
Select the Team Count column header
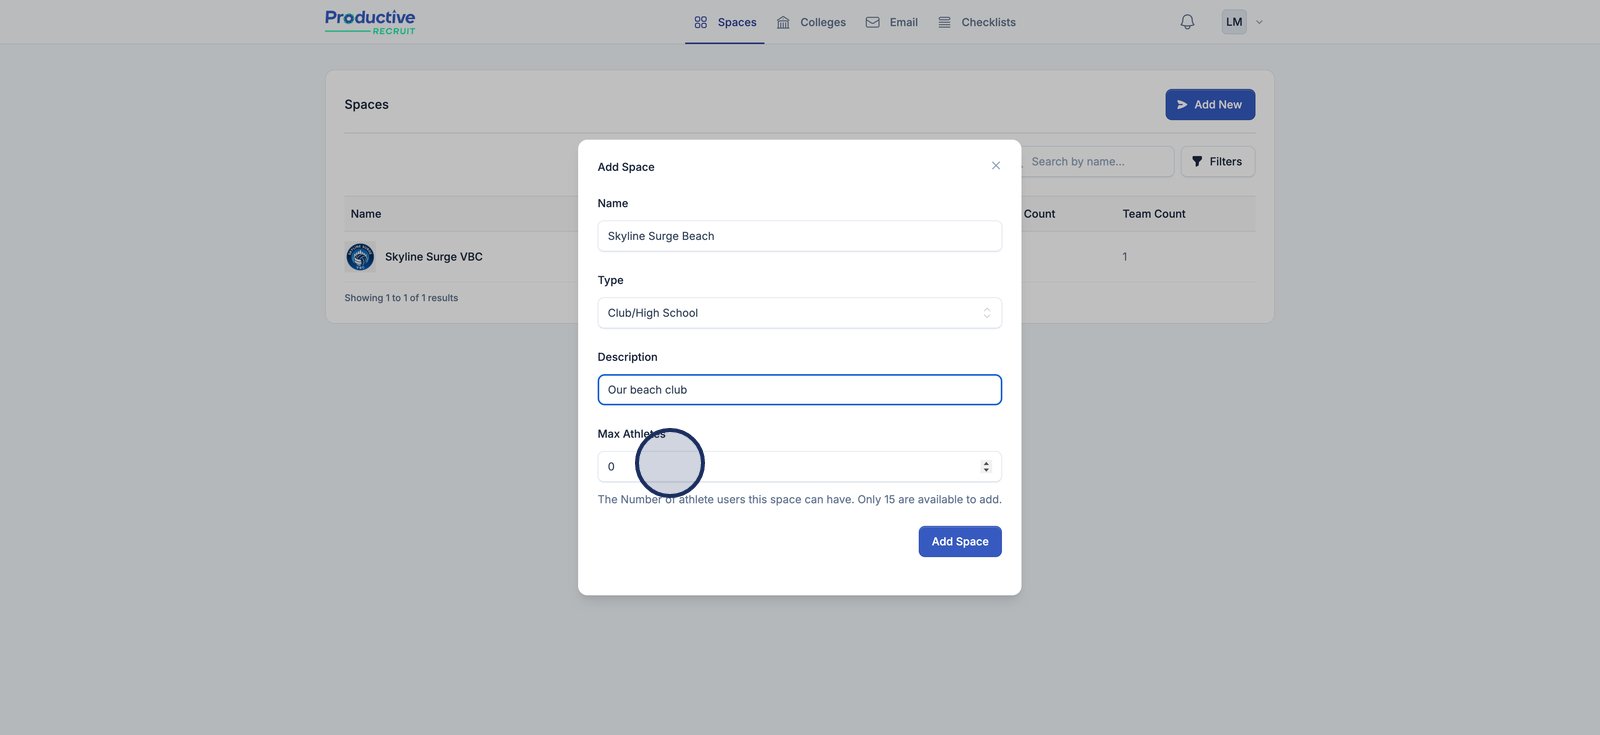coord(1153,214)
